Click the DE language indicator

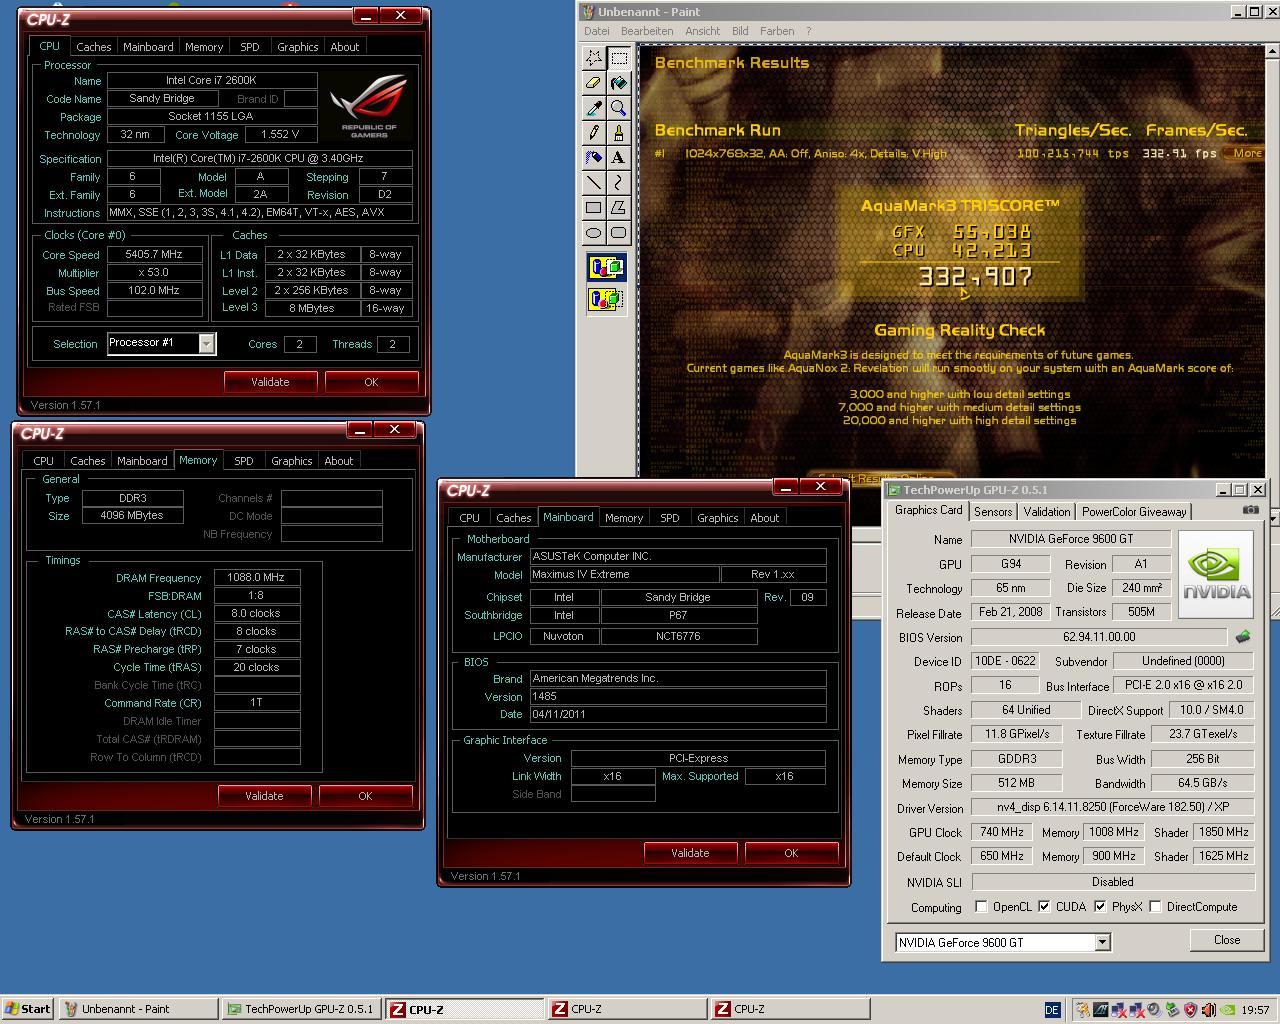(1052, 1010)
